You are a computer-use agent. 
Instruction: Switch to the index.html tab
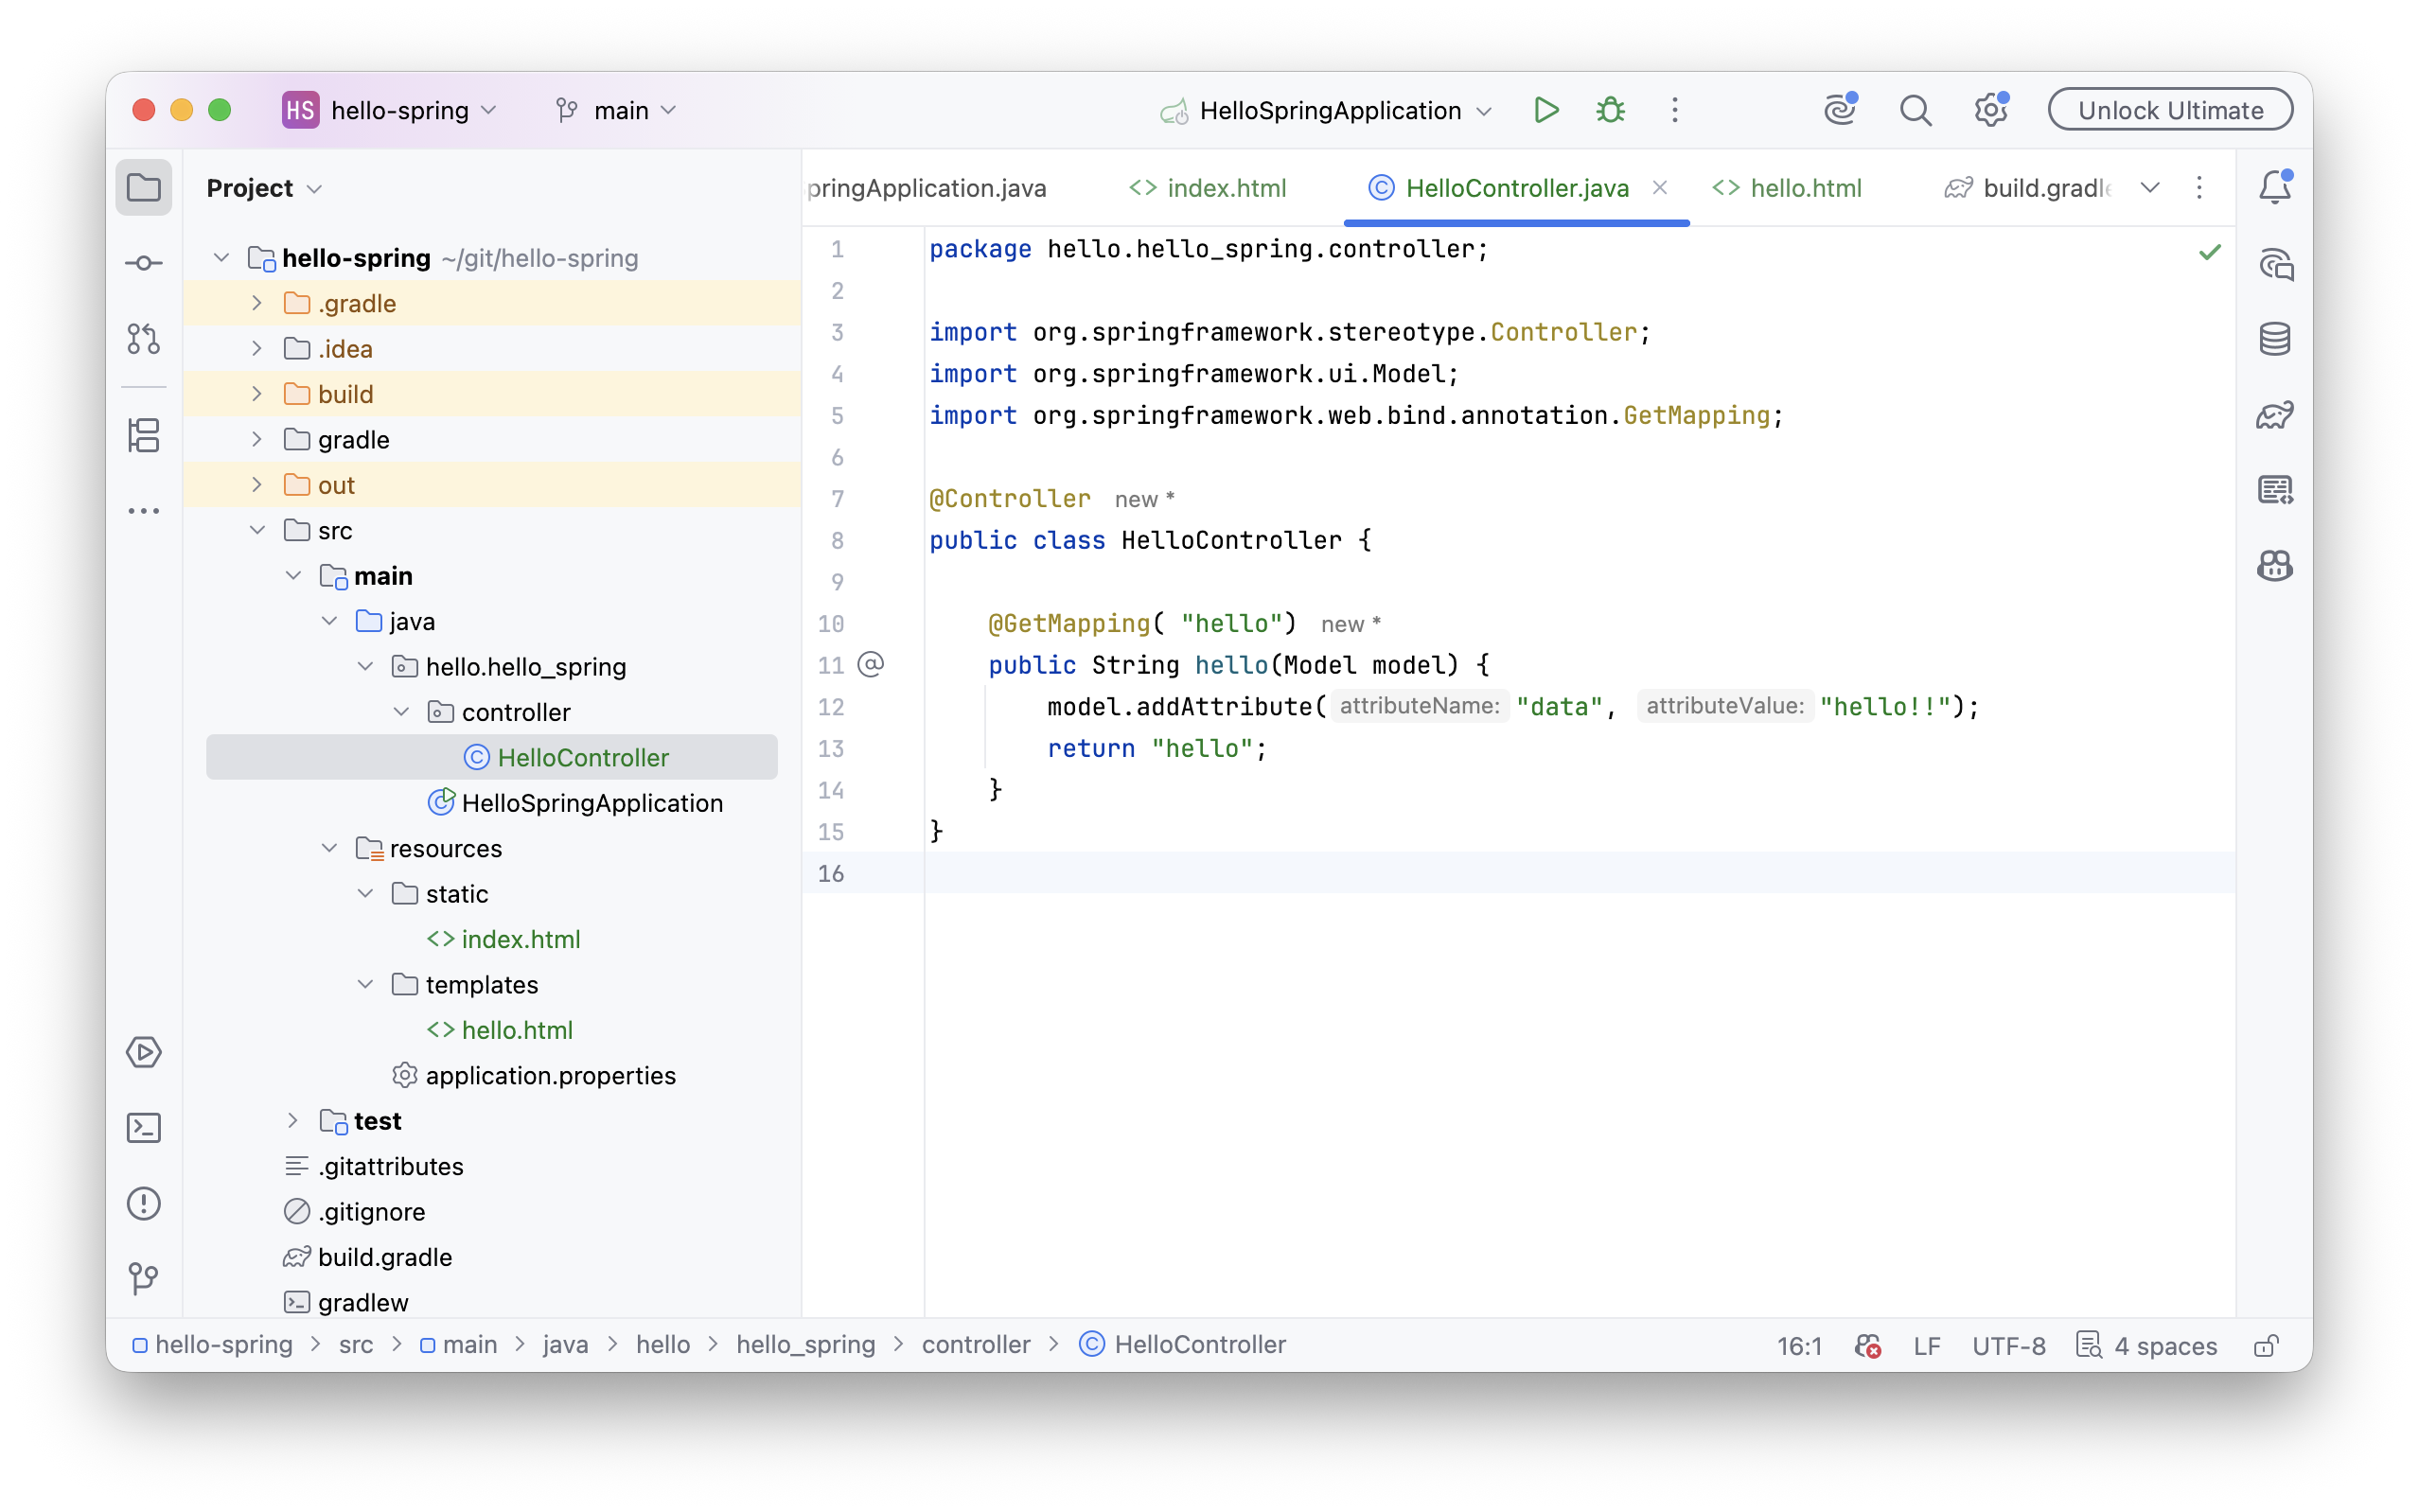point(1207,188)
